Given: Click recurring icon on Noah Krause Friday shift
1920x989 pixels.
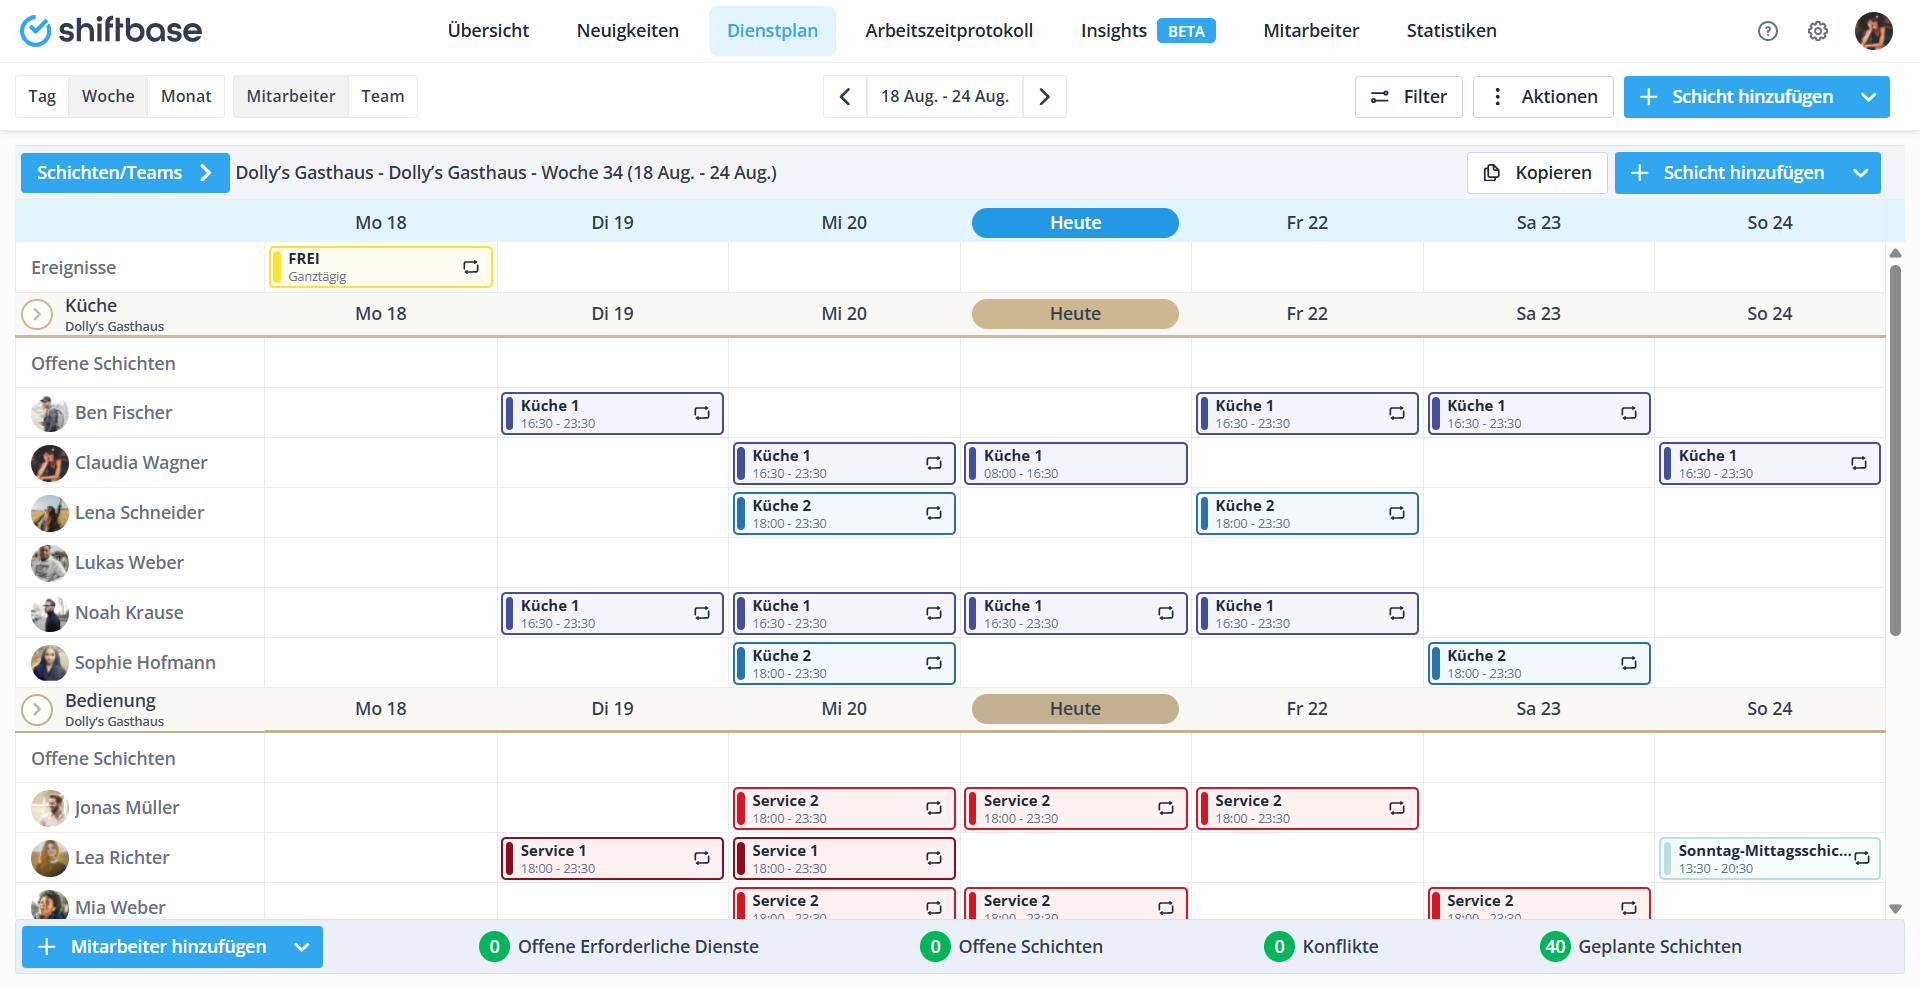Looking at the screenshot, I should click(x=1397, y=613).
